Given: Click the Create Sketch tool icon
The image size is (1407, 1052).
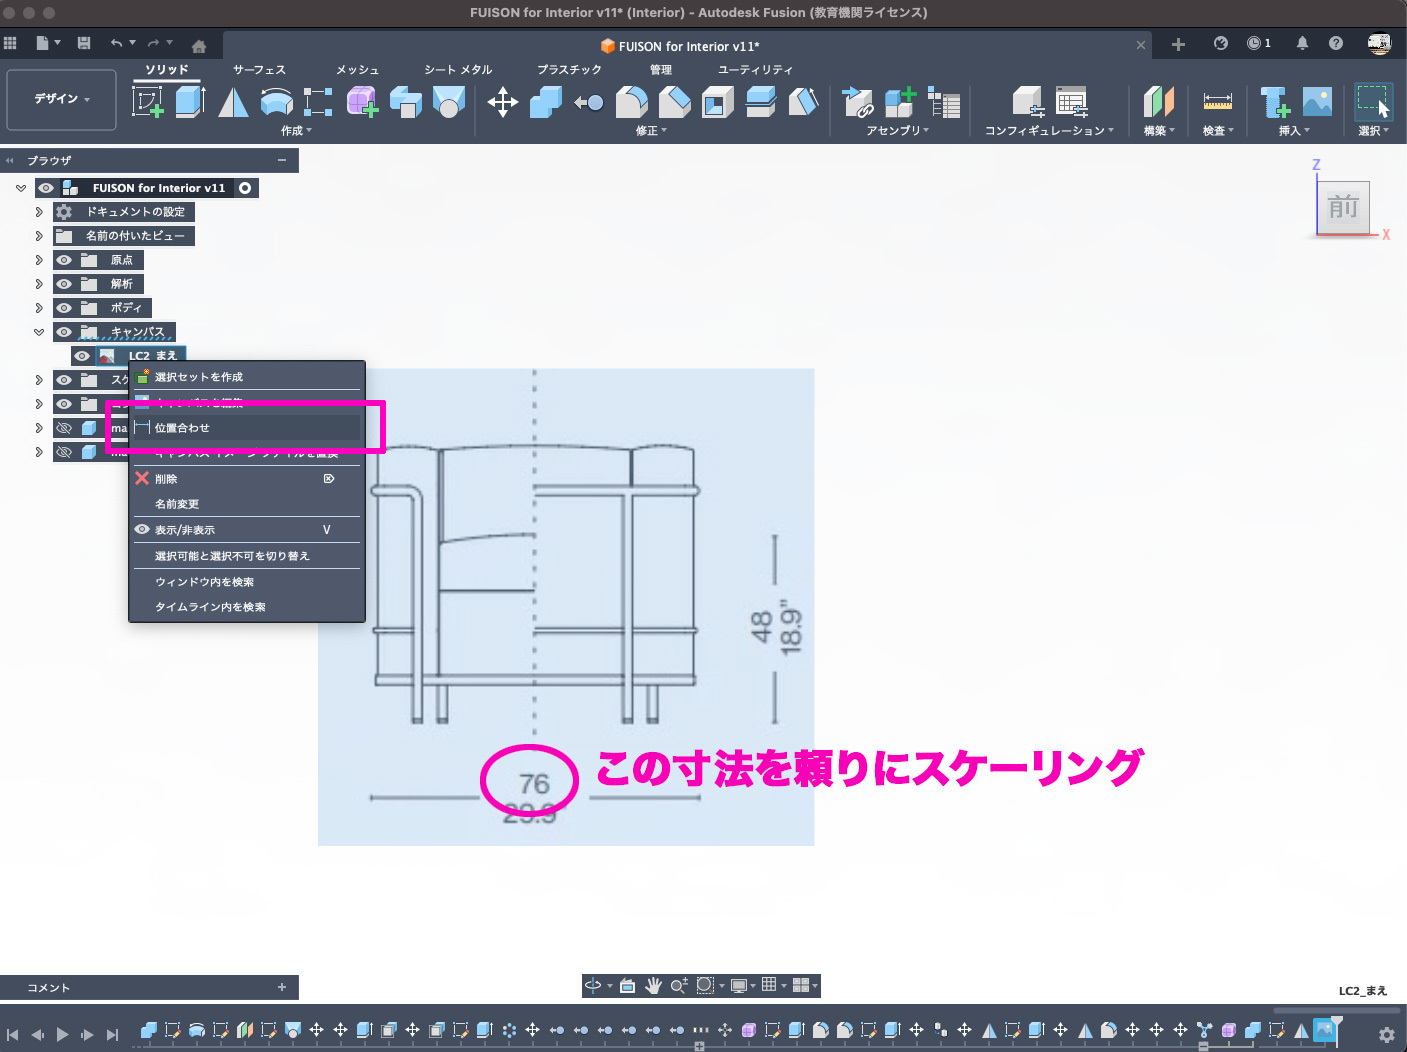Looking at the screenshot, I should 148,101.
